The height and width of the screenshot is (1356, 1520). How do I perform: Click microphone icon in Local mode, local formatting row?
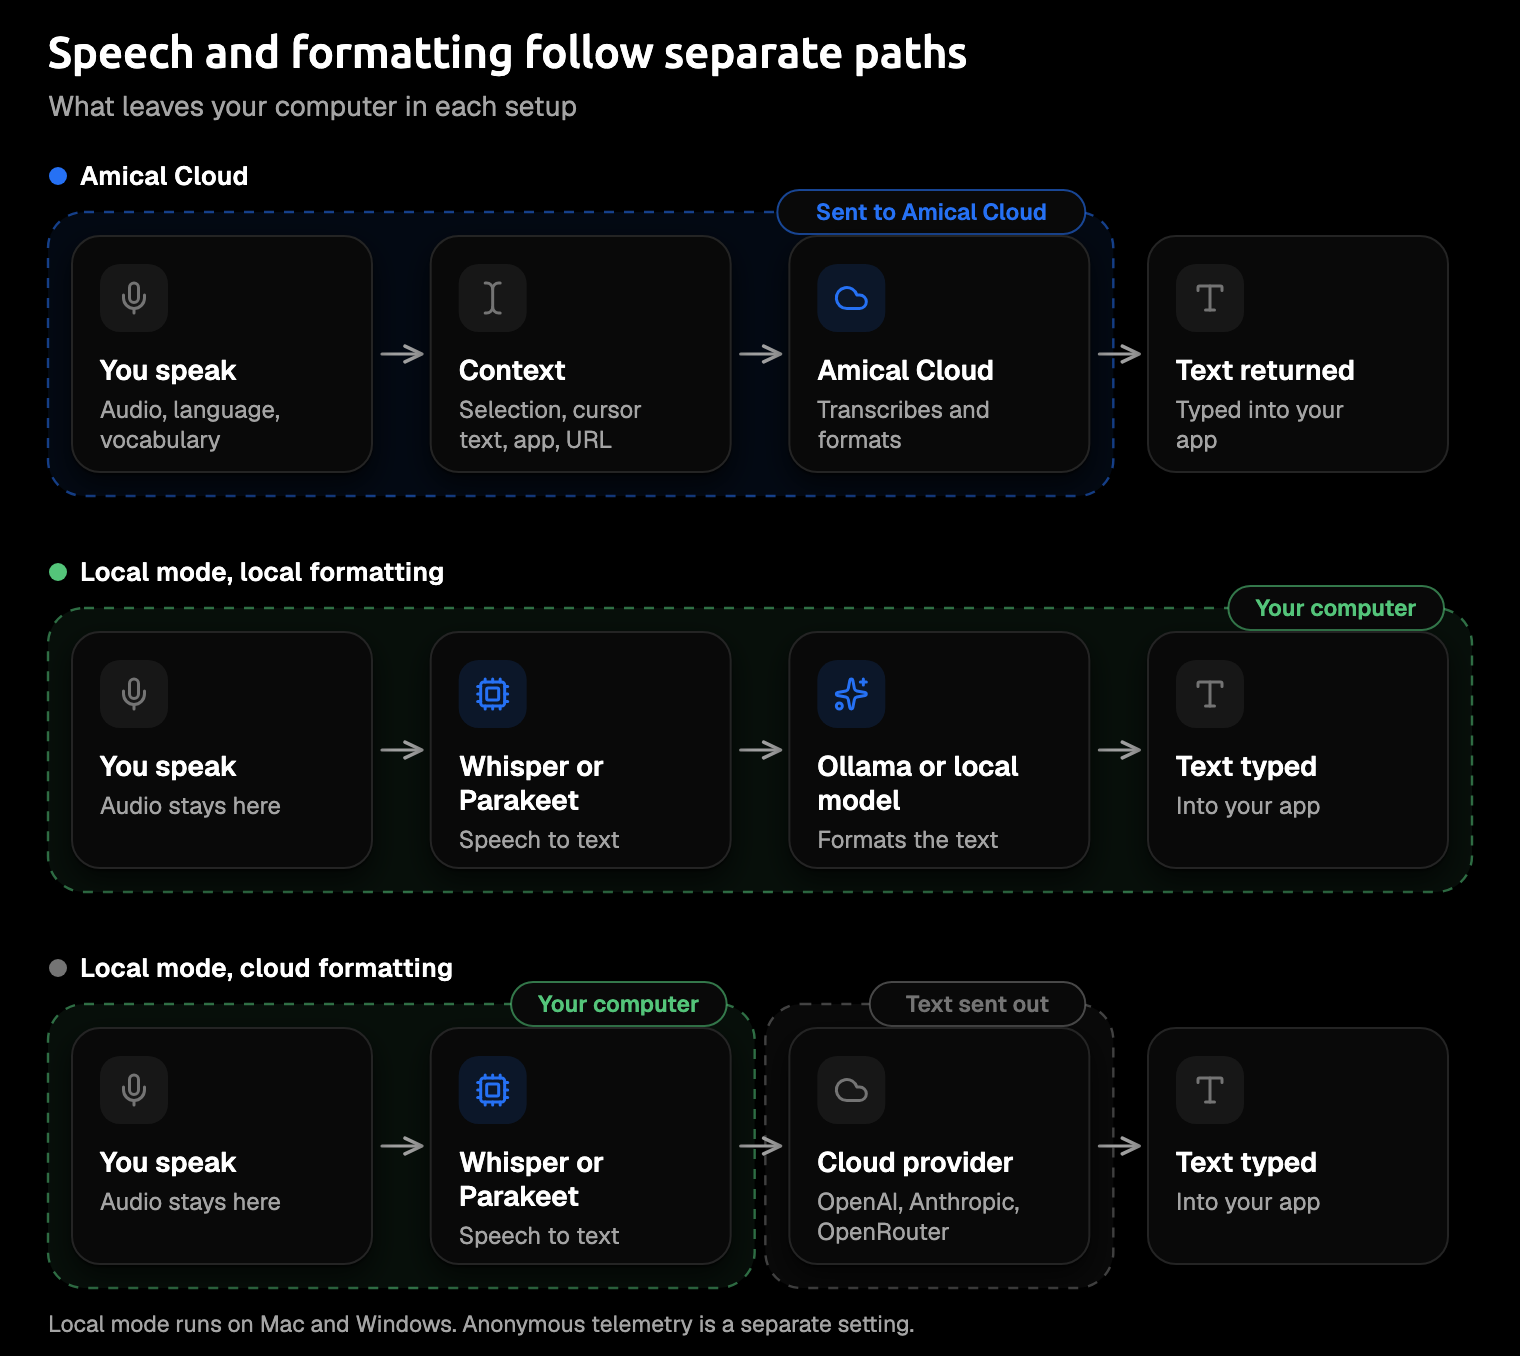pyautogui.click(x=134, y=694)
